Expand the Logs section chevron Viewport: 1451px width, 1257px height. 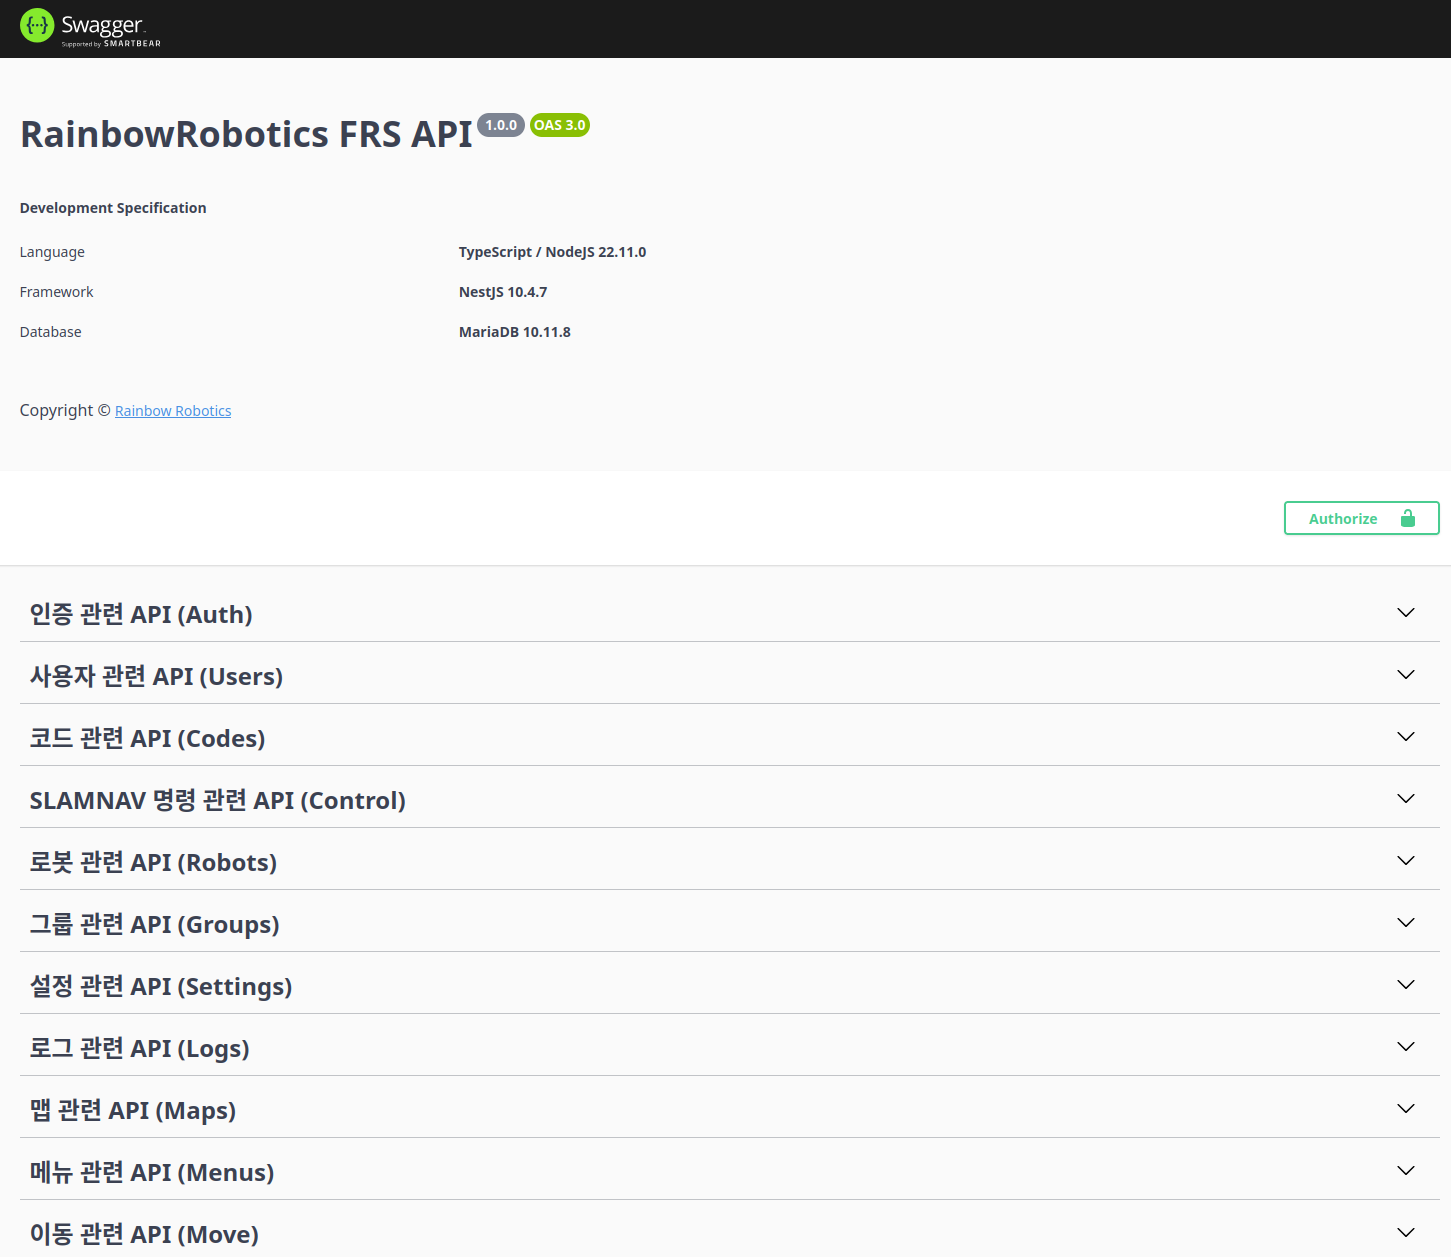click(1406, 1046)
